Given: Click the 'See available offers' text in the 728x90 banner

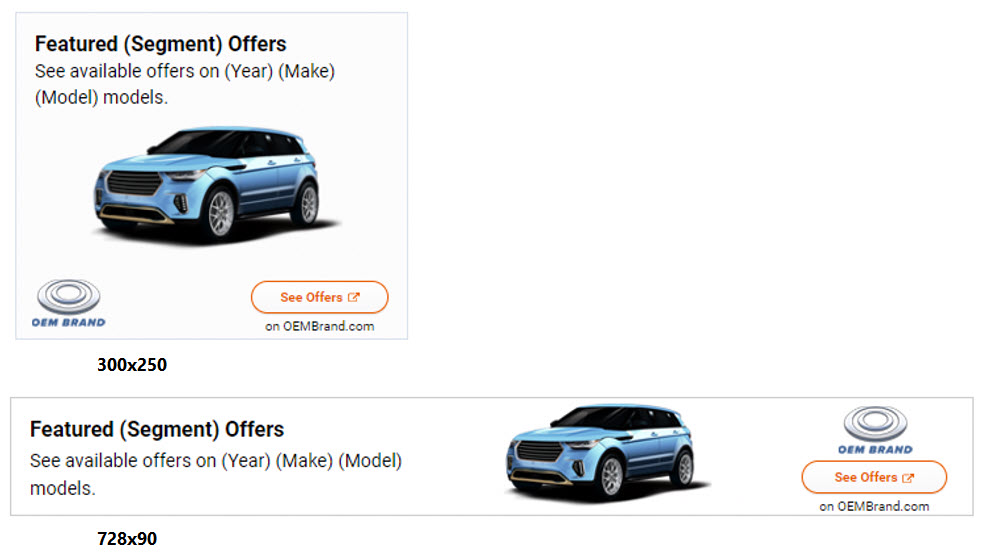Looking at the screenshot, I should pyautogui.click(x=215, y=461).
